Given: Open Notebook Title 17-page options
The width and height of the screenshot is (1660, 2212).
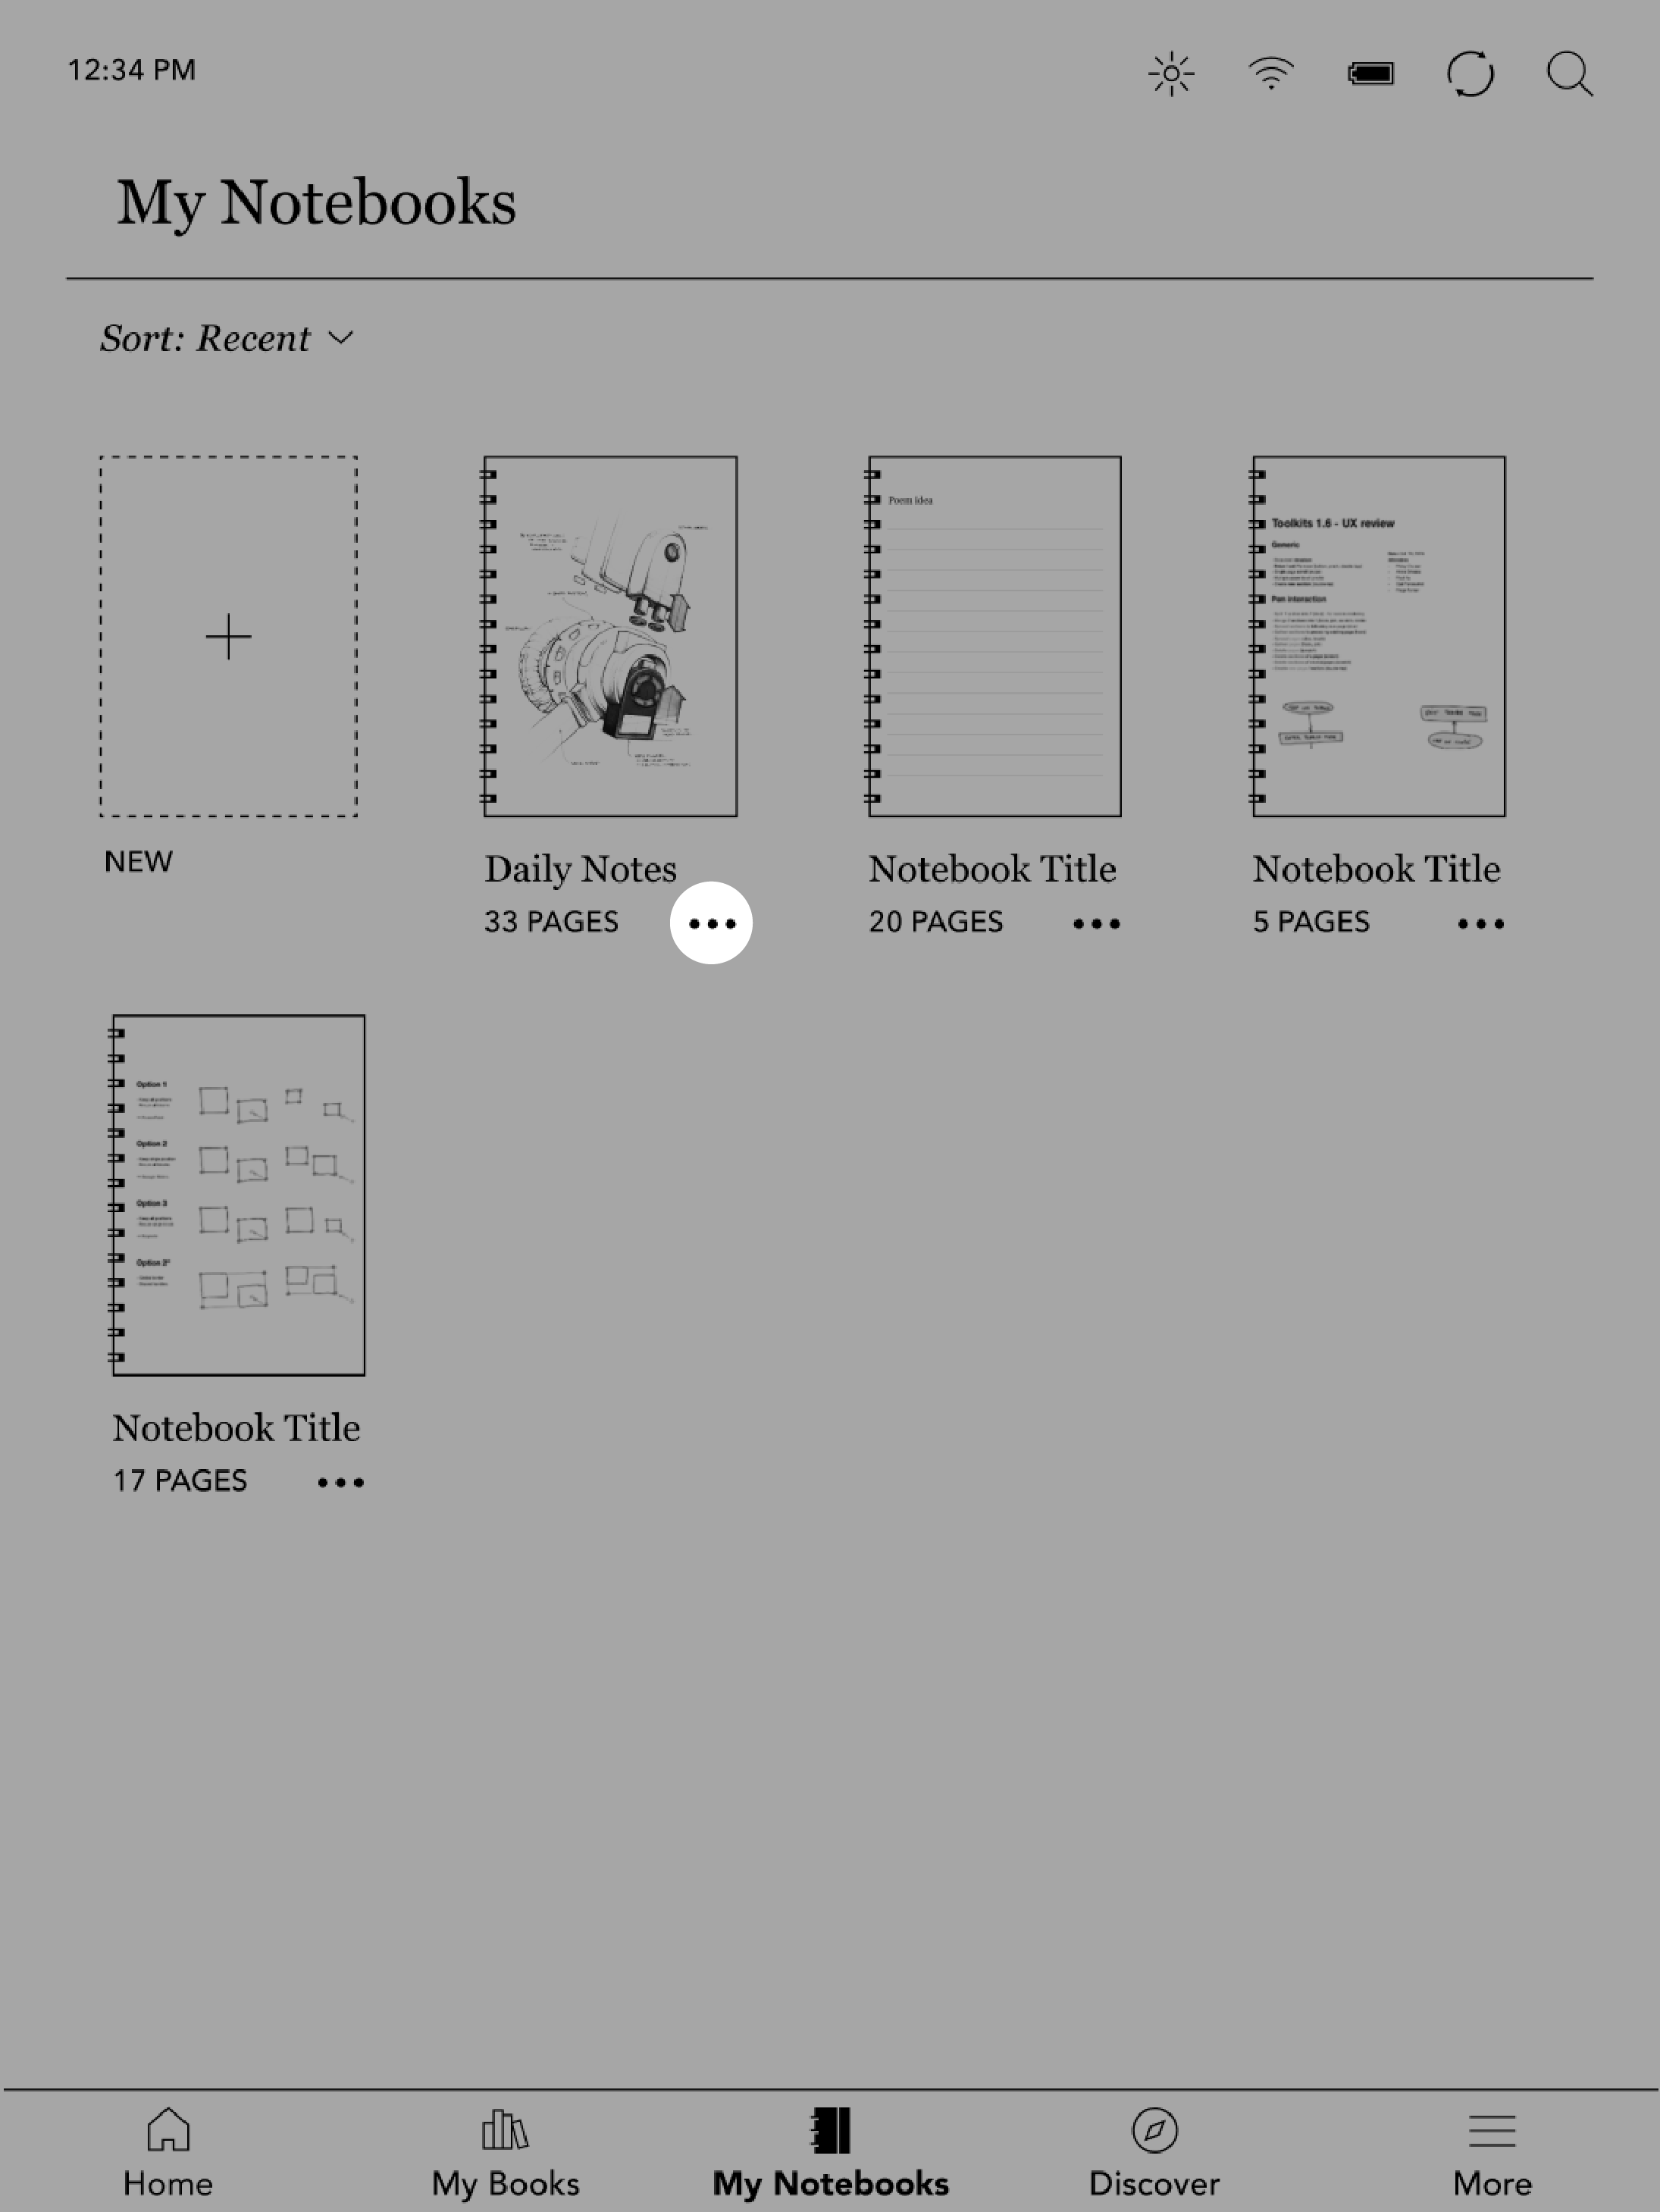Looking at the screenshot, I should (x=335, y=1480).
